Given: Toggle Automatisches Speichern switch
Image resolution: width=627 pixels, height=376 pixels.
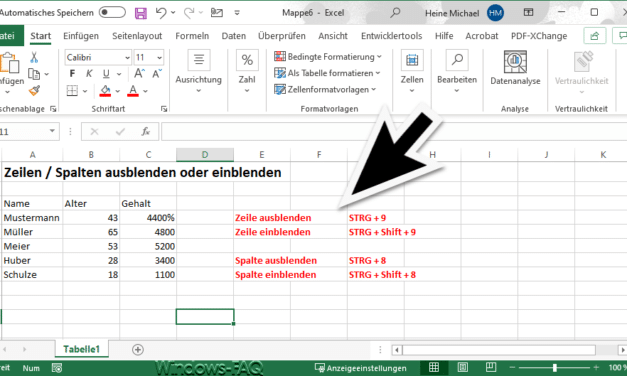Looking at the screenshot, I should [112, 12].
